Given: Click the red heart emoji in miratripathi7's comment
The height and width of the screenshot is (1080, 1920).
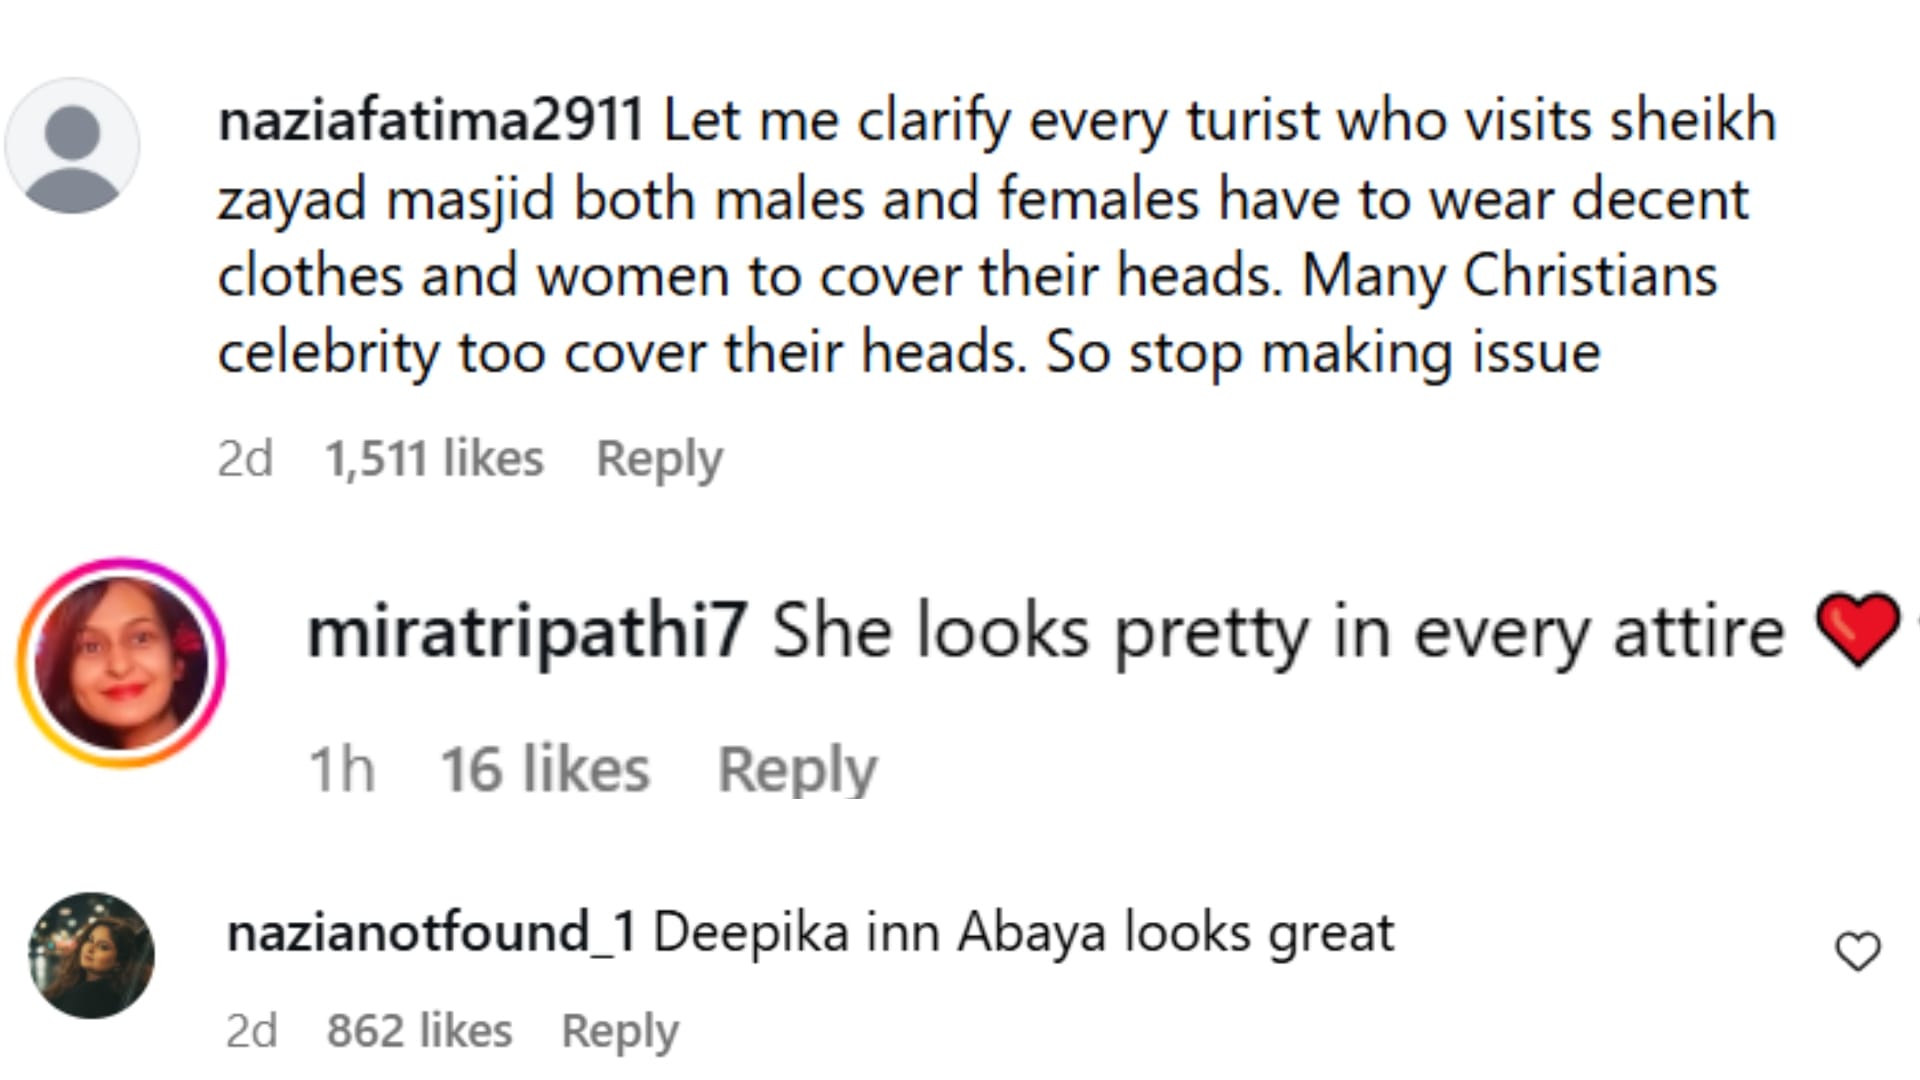Looking at the screenshot, I should coord(1858,629).
